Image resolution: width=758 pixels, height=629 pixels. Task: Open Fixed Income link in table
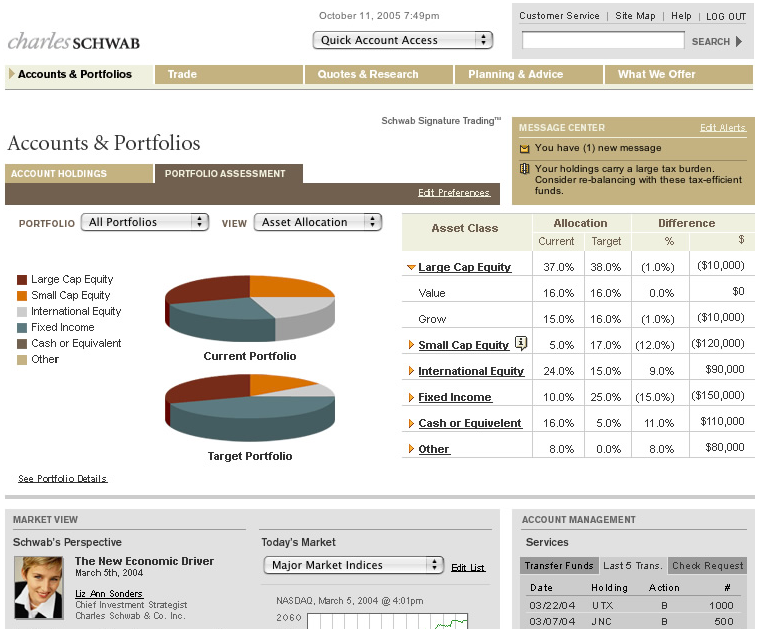[x=455, y=397]
